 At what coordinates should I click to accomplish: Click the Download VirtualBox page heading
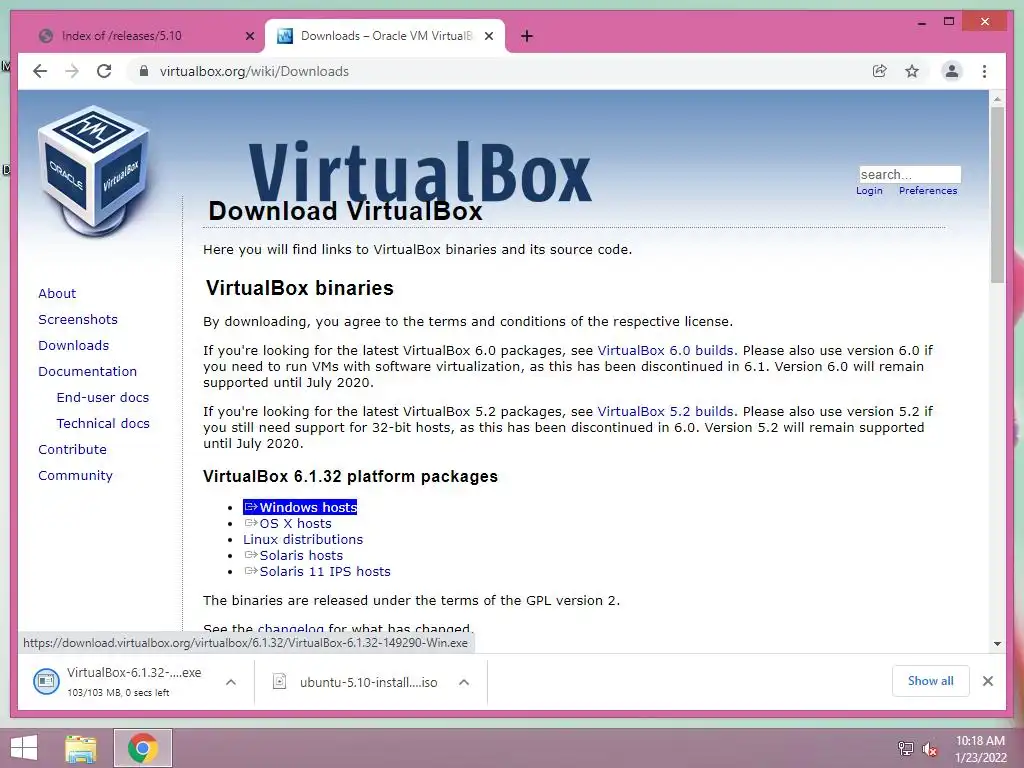(x=345, y=211)
